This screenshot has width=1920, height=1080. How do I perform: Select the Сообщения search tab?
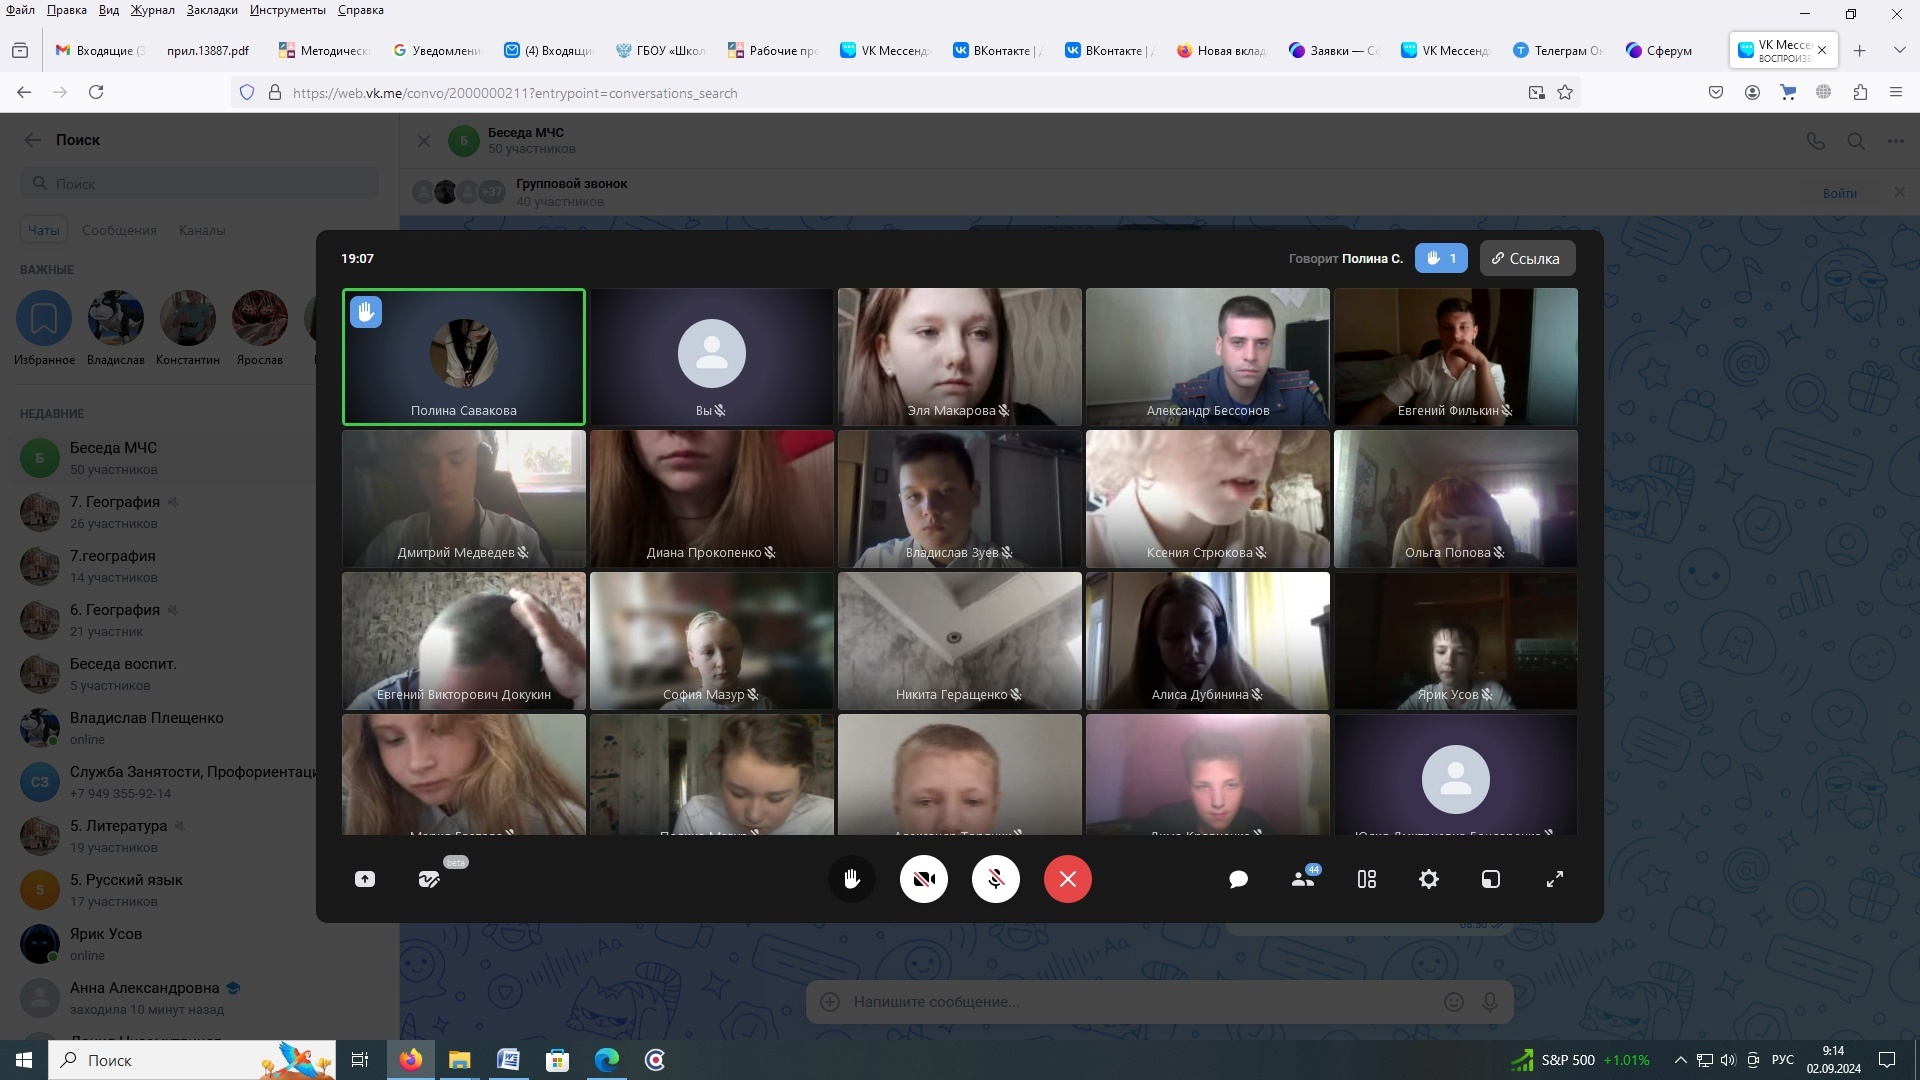coord(119,230)
